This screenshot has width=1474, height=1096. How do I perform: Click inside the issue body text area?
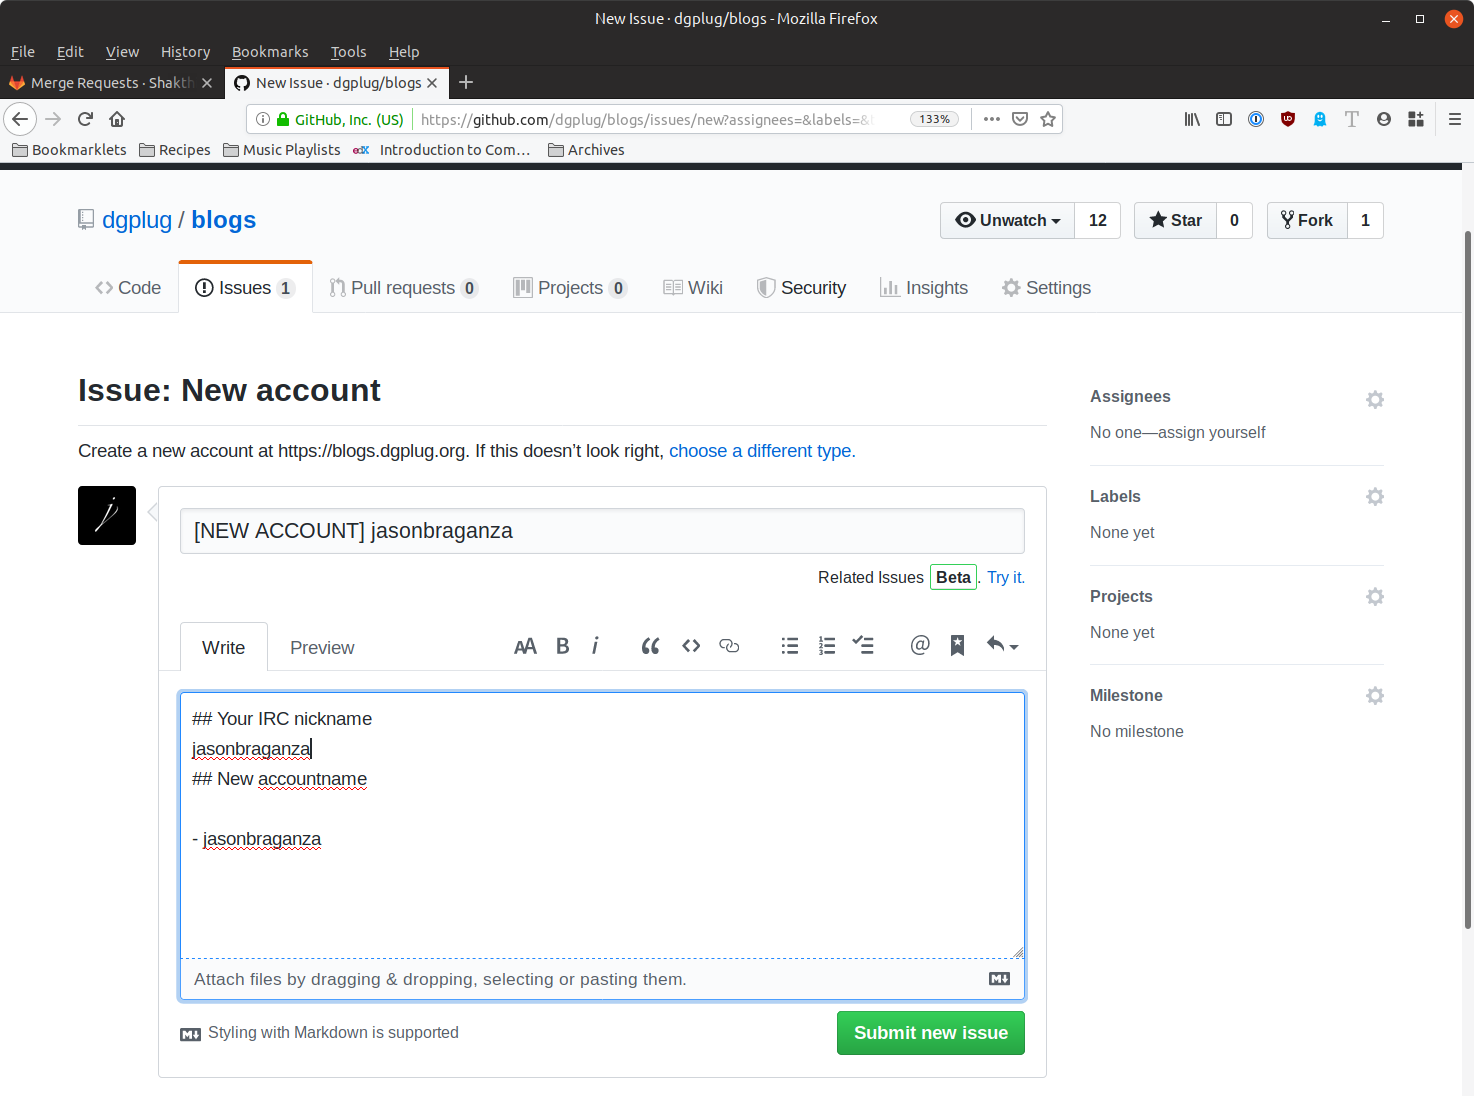pyautogui.click(x=602, y=825)
